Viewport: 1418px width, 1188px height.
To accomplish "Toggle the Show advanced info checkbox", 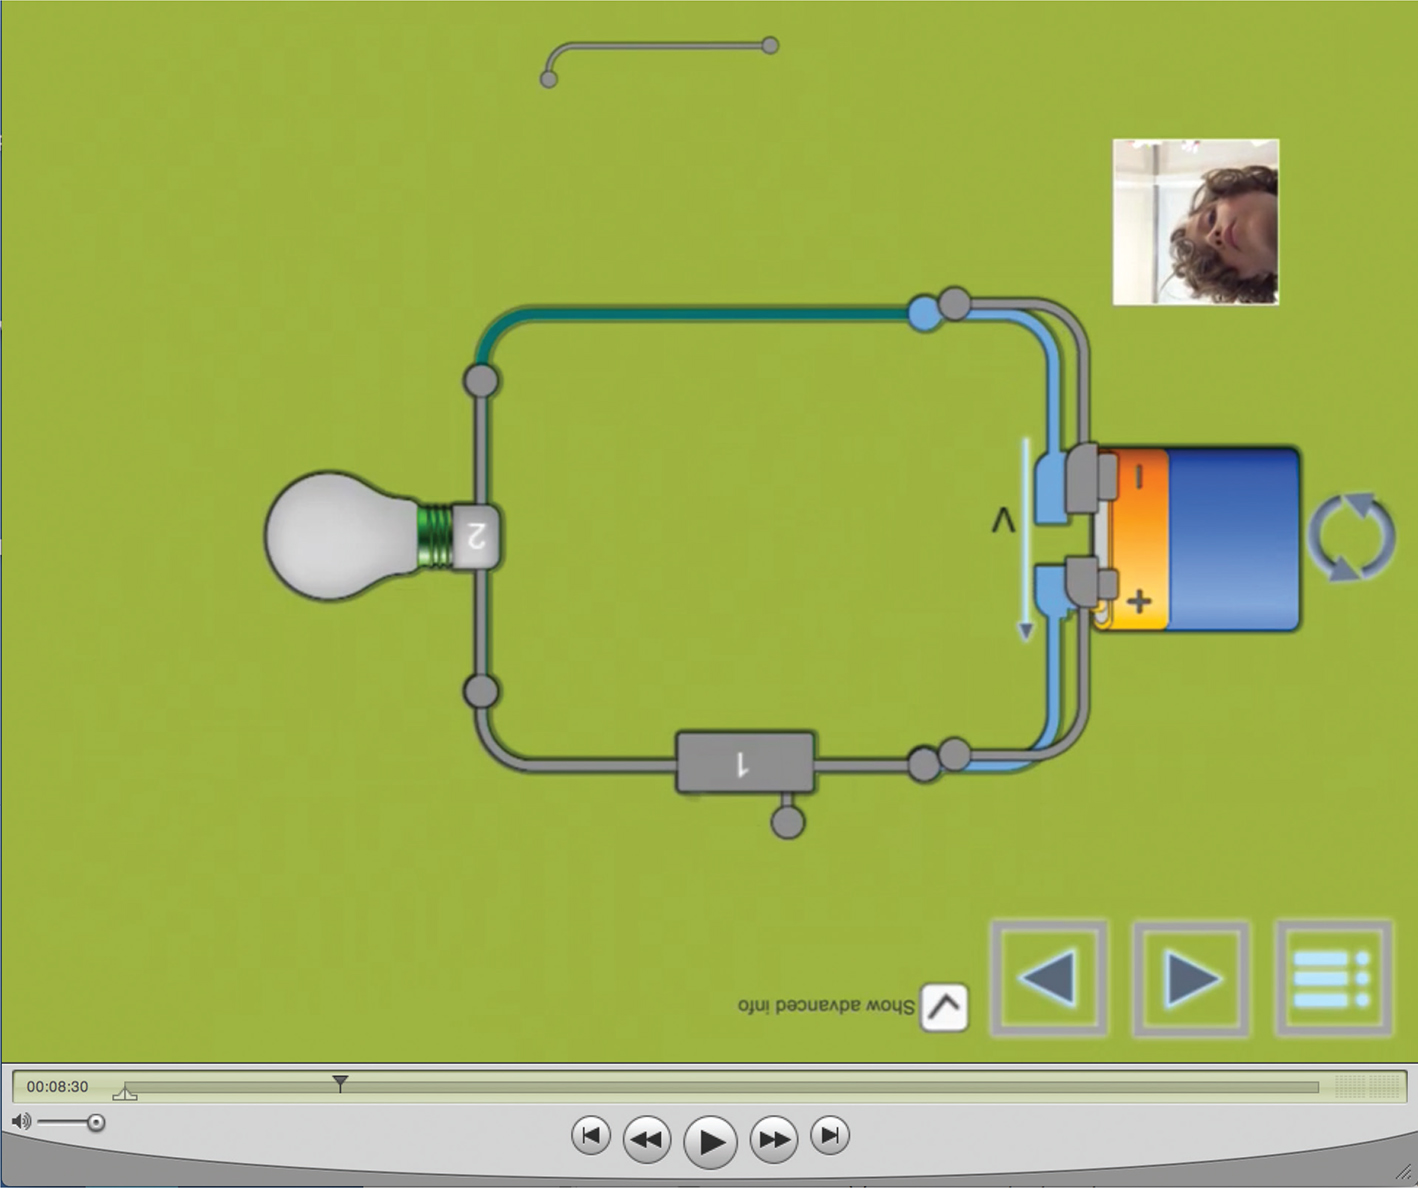I will pos(943,1007).
